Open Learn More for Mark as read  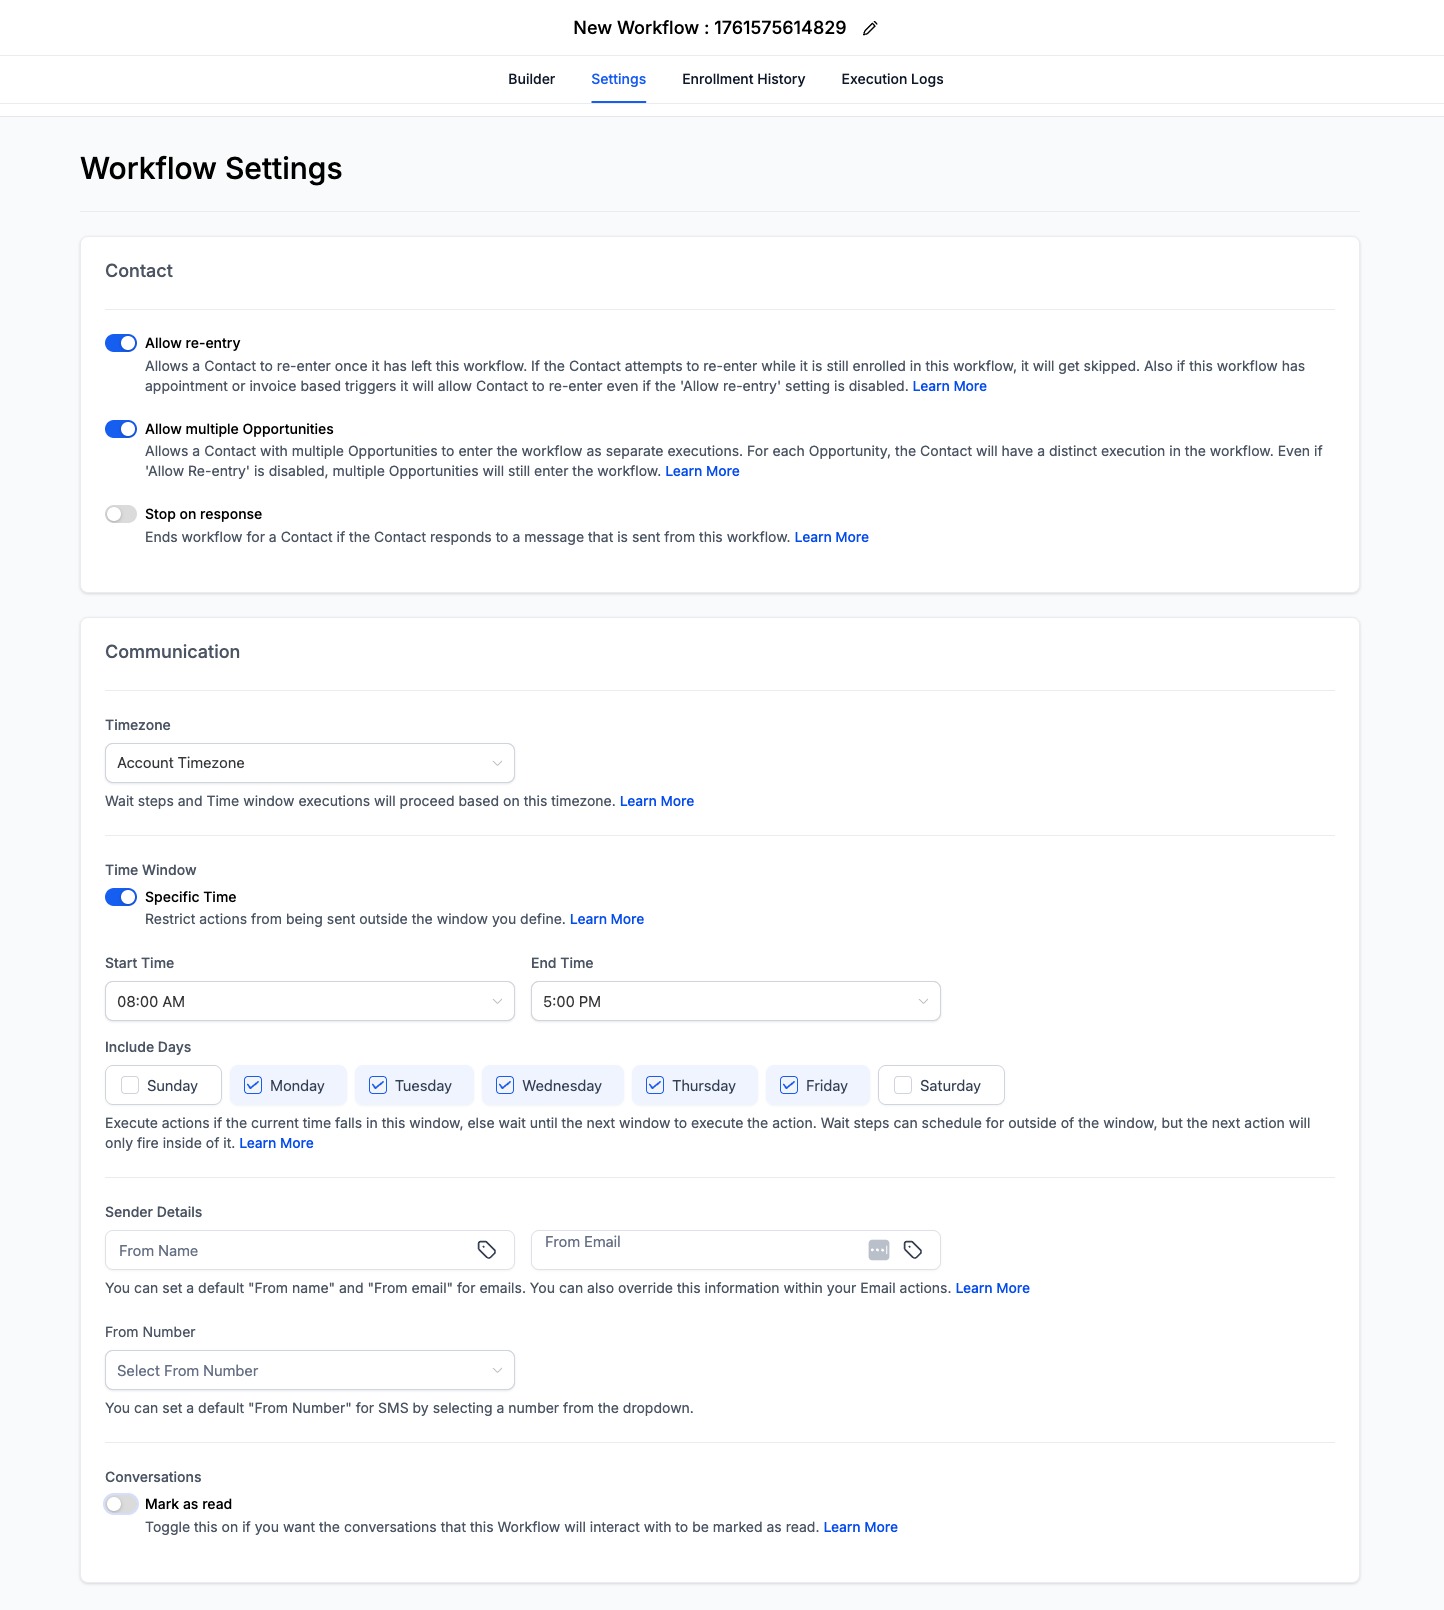(x=860, y=1527)
